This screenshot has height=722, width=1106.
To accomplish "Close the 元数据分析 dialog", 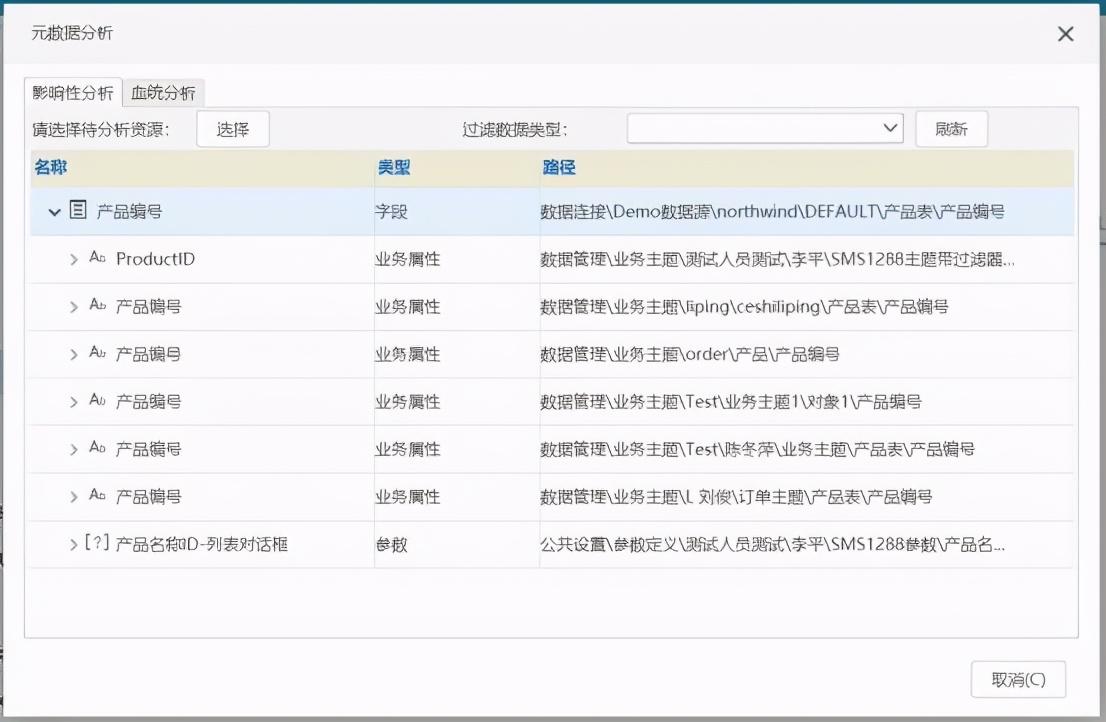I will 1065,33.
